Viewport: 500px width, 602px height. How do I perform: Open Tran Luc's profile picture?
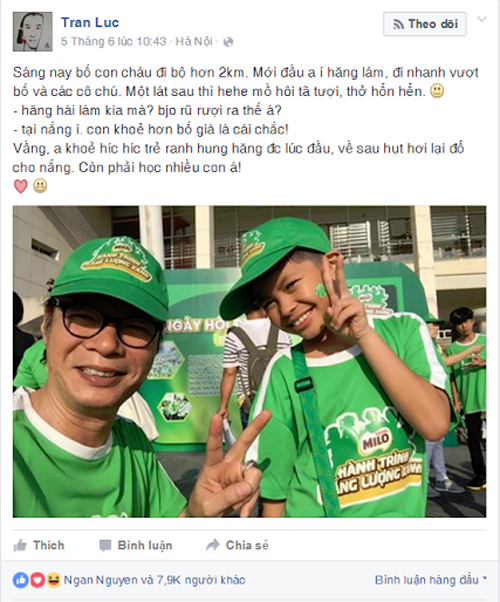33,31
